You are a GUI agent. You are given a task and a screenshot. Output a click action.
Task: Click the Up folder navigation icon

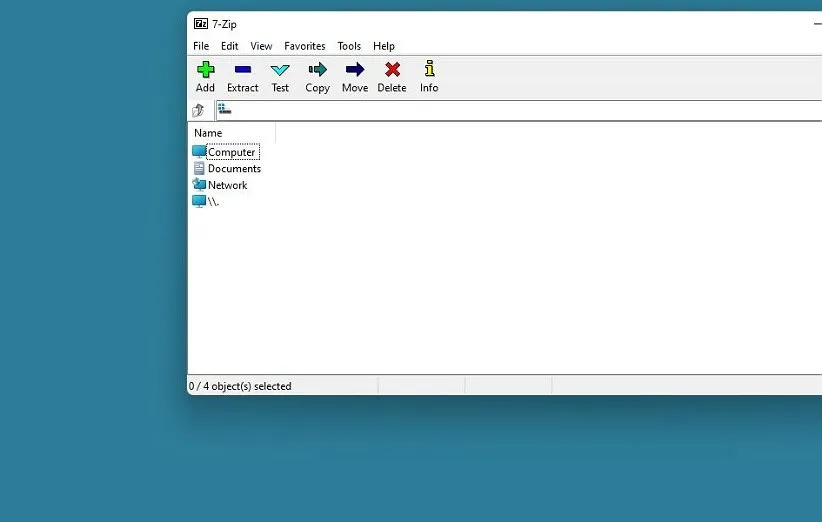[199, 110]
